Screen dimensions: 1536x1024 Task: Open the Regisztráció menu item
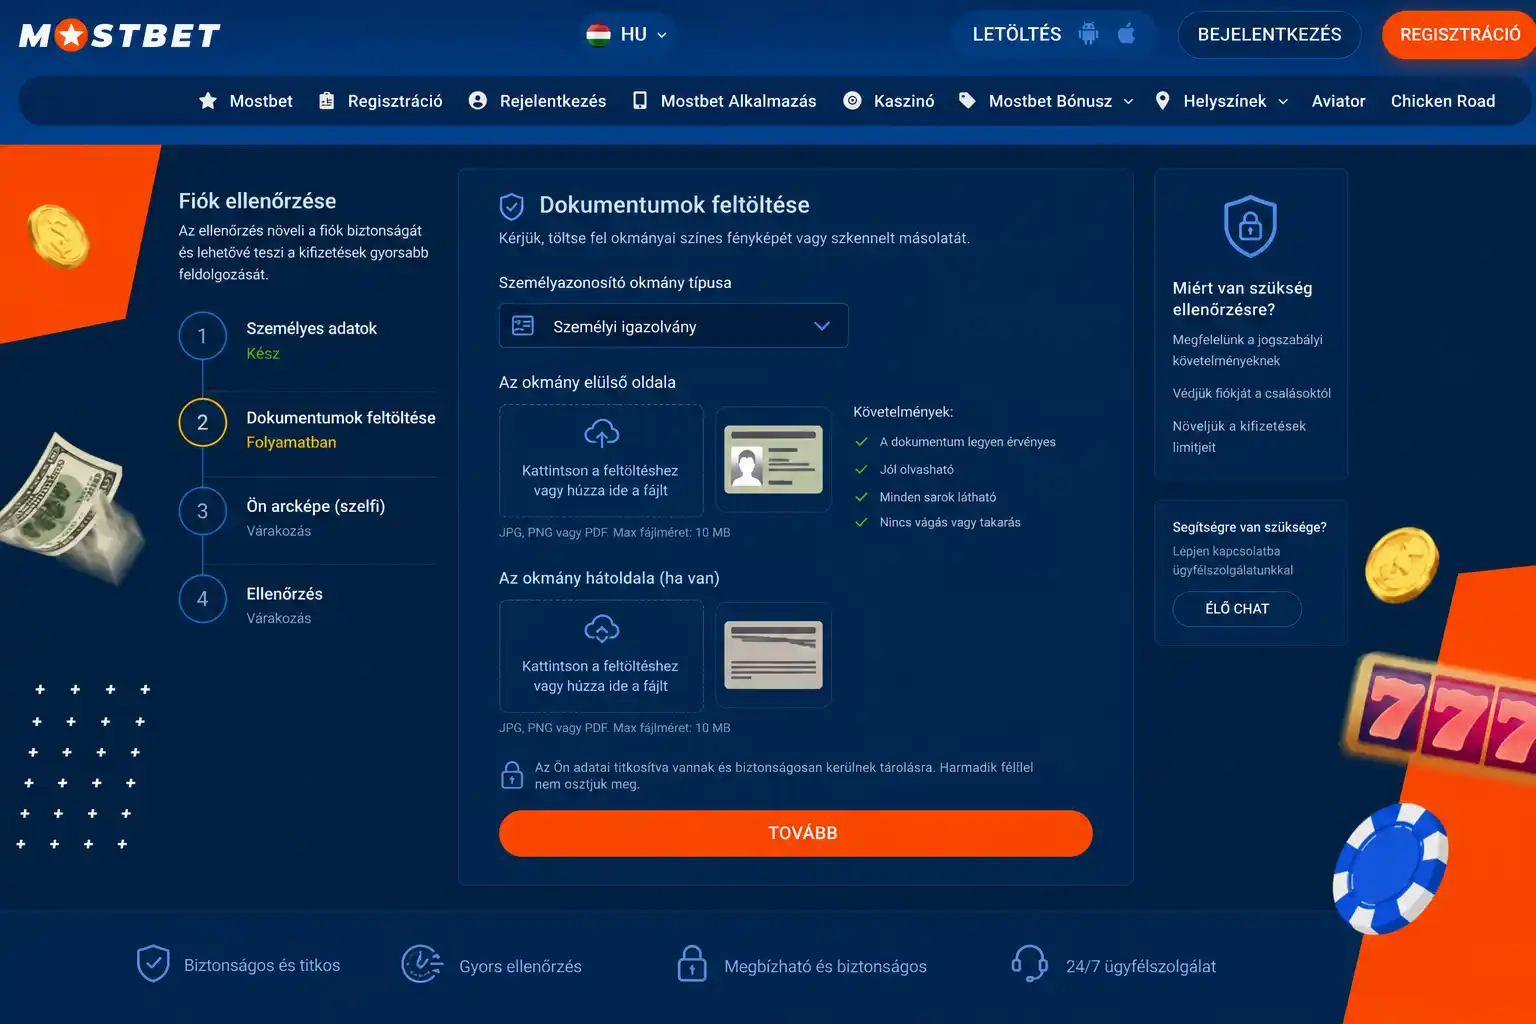[395, 101]
